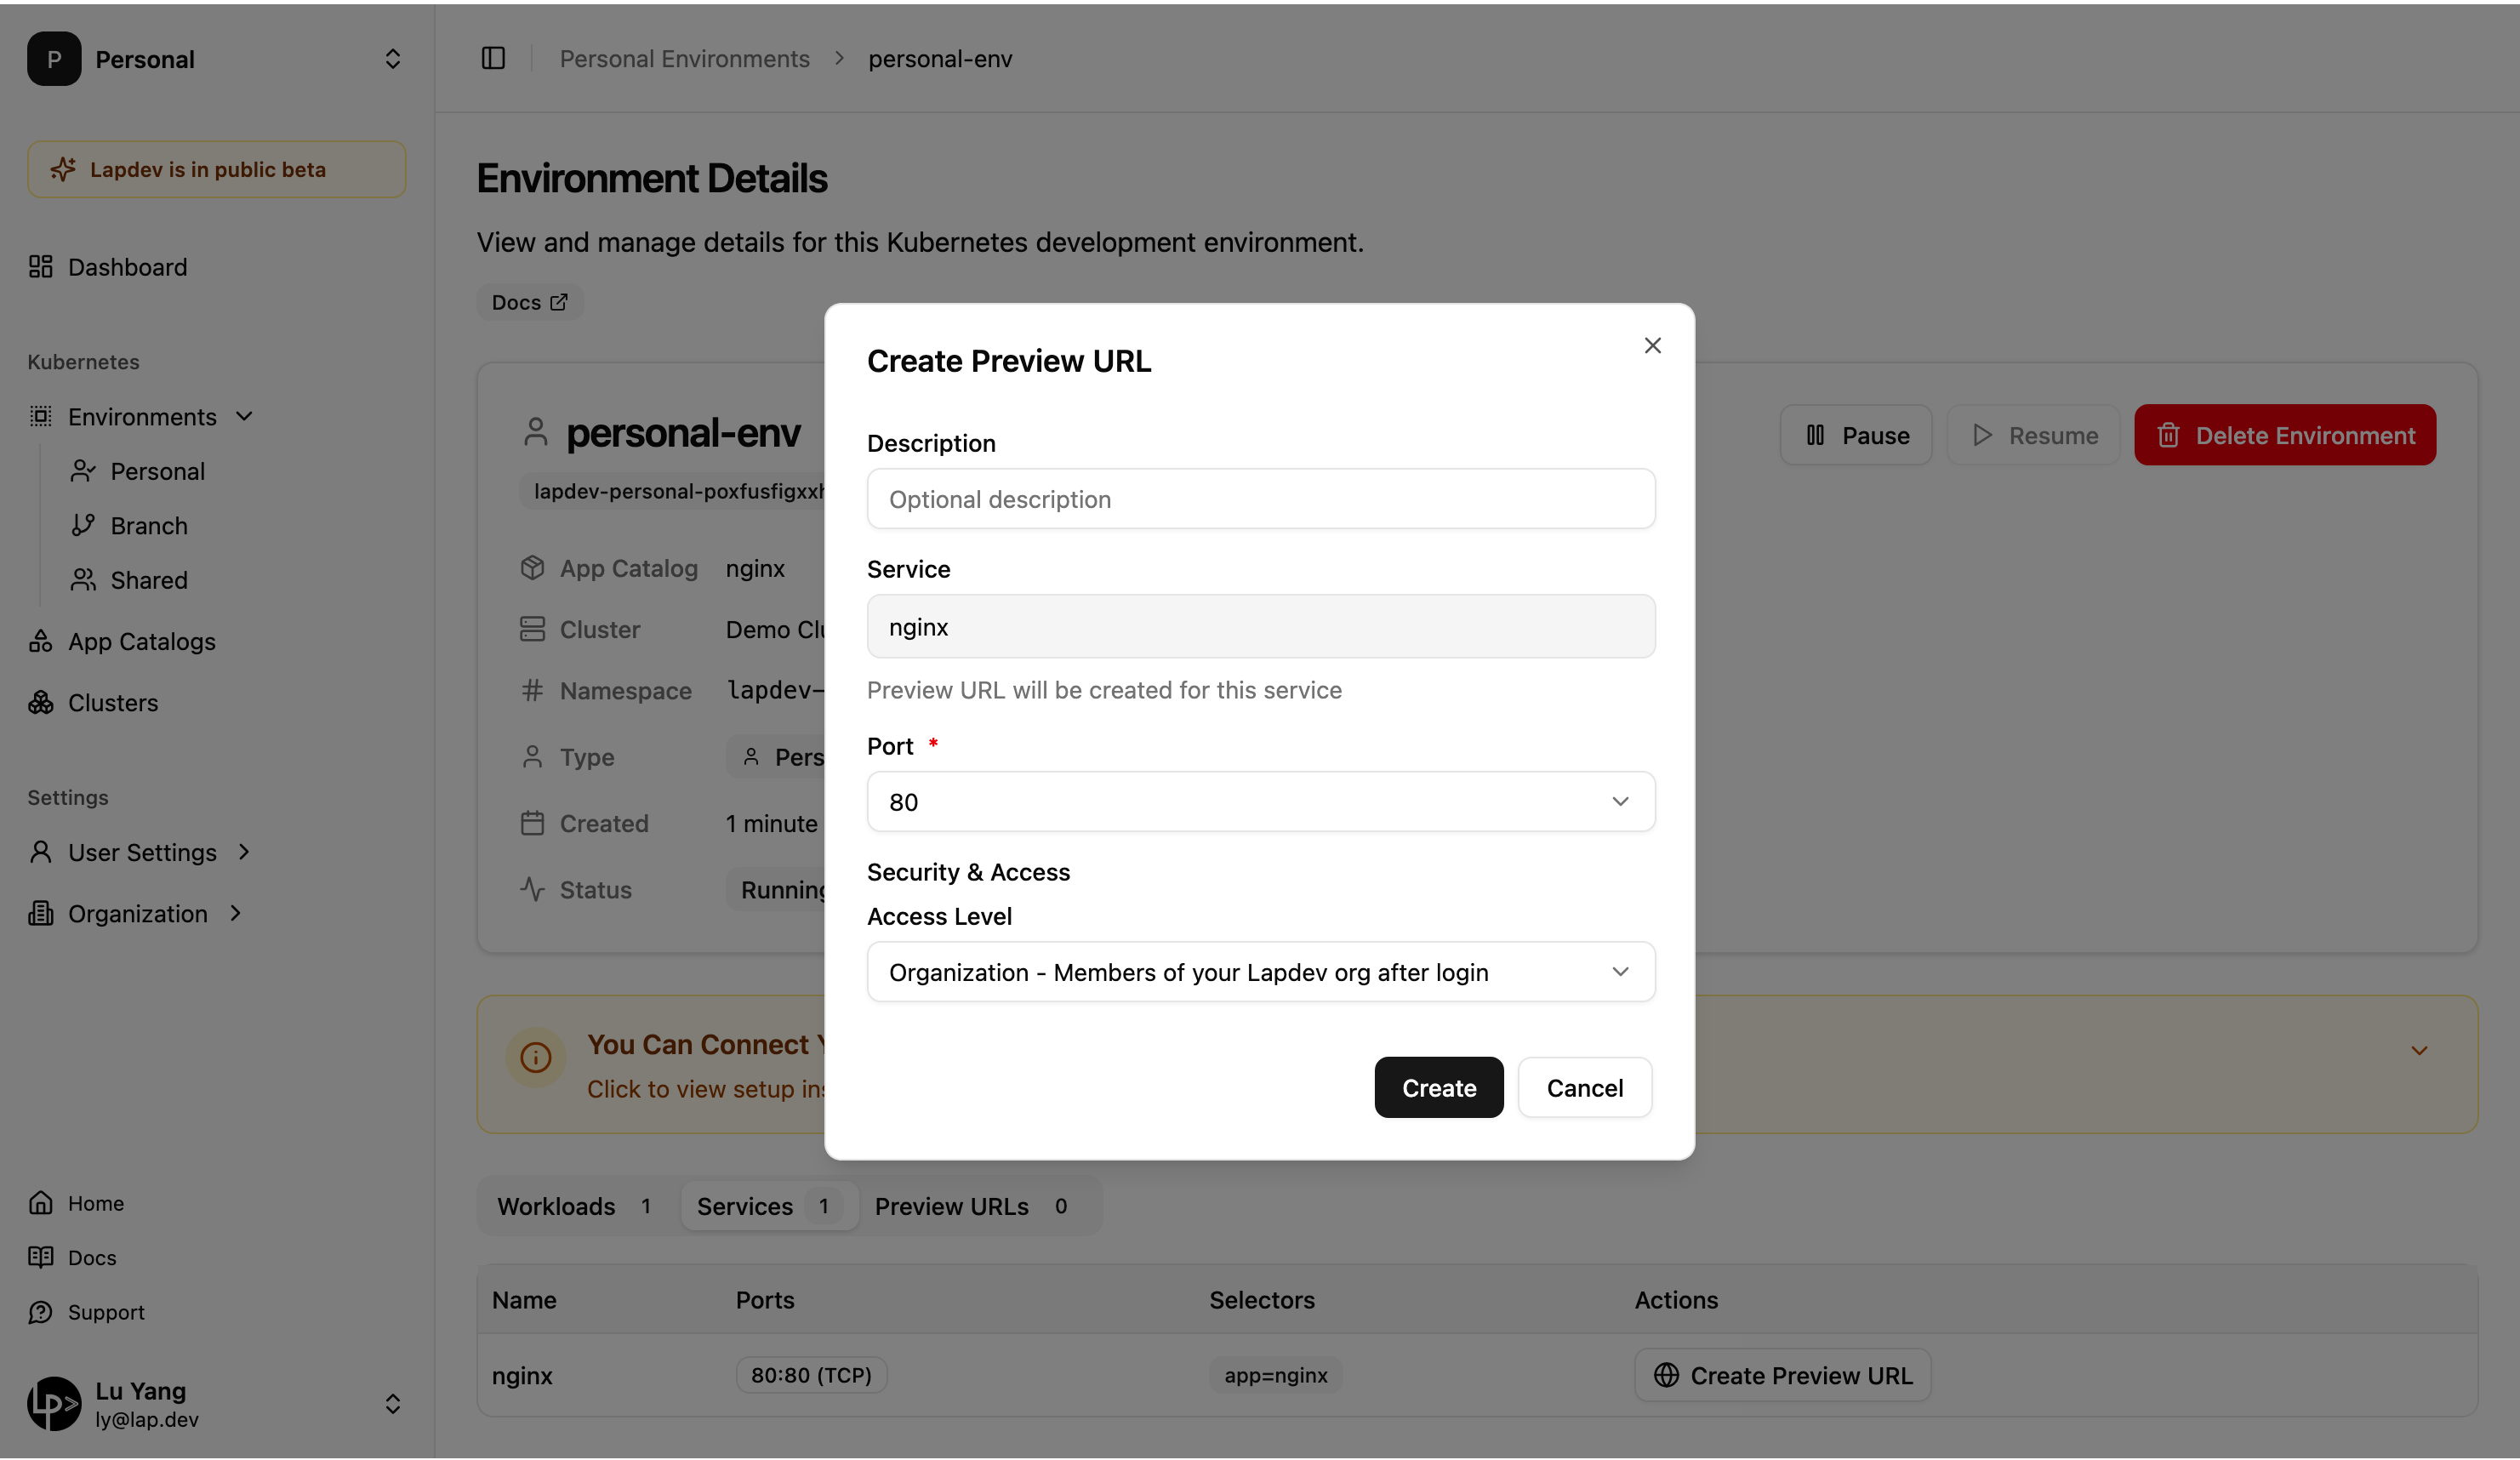Image resolution: width=2520 pixels, height=1460 pixels.
Task: Open the sidebar Docs book link
Action: coord(91,1258)
